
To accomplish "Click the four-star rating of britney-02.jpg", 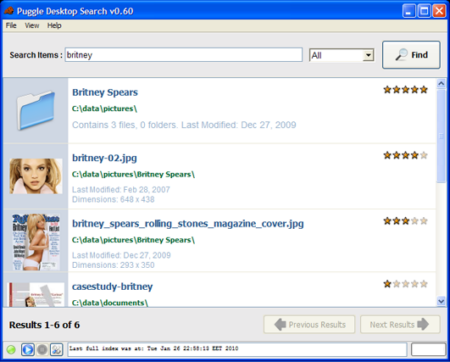I will pos(405,155).
